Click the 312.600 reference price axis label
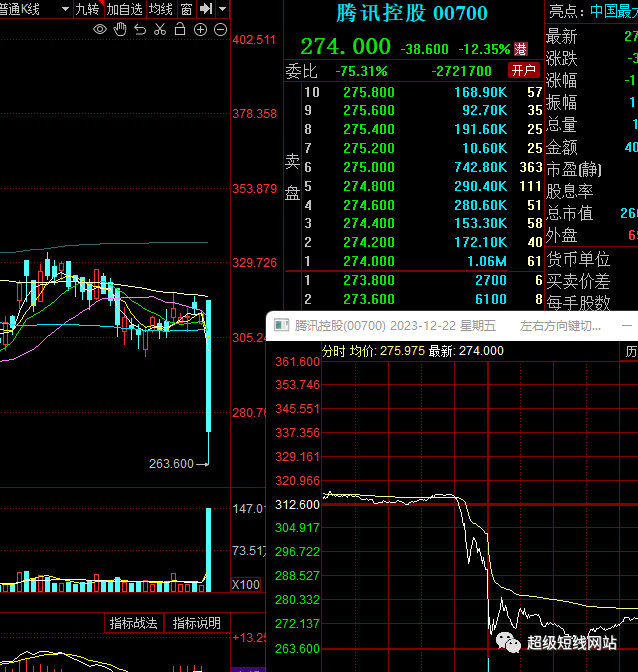 tap(297, 504)
